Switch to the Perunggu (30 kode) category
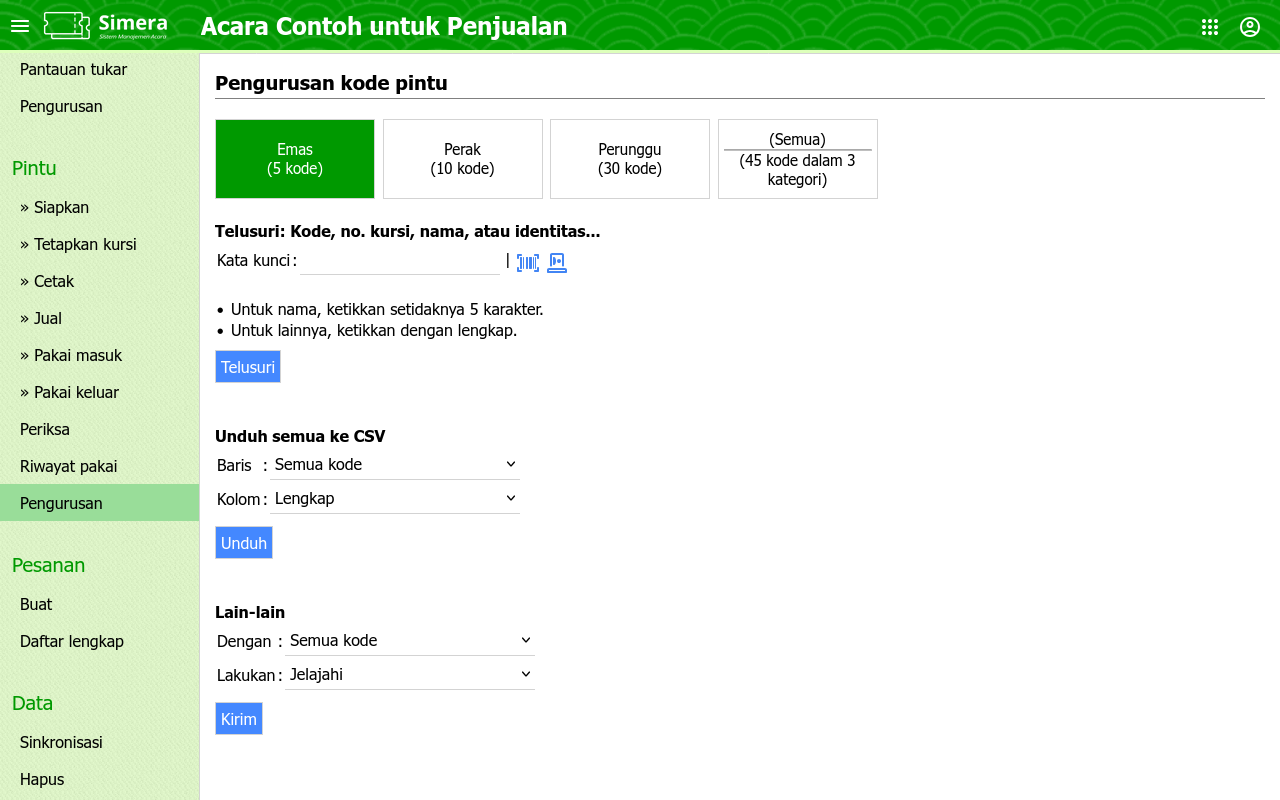Viewport: 1280px width, 800px height. tap(630, 159)
